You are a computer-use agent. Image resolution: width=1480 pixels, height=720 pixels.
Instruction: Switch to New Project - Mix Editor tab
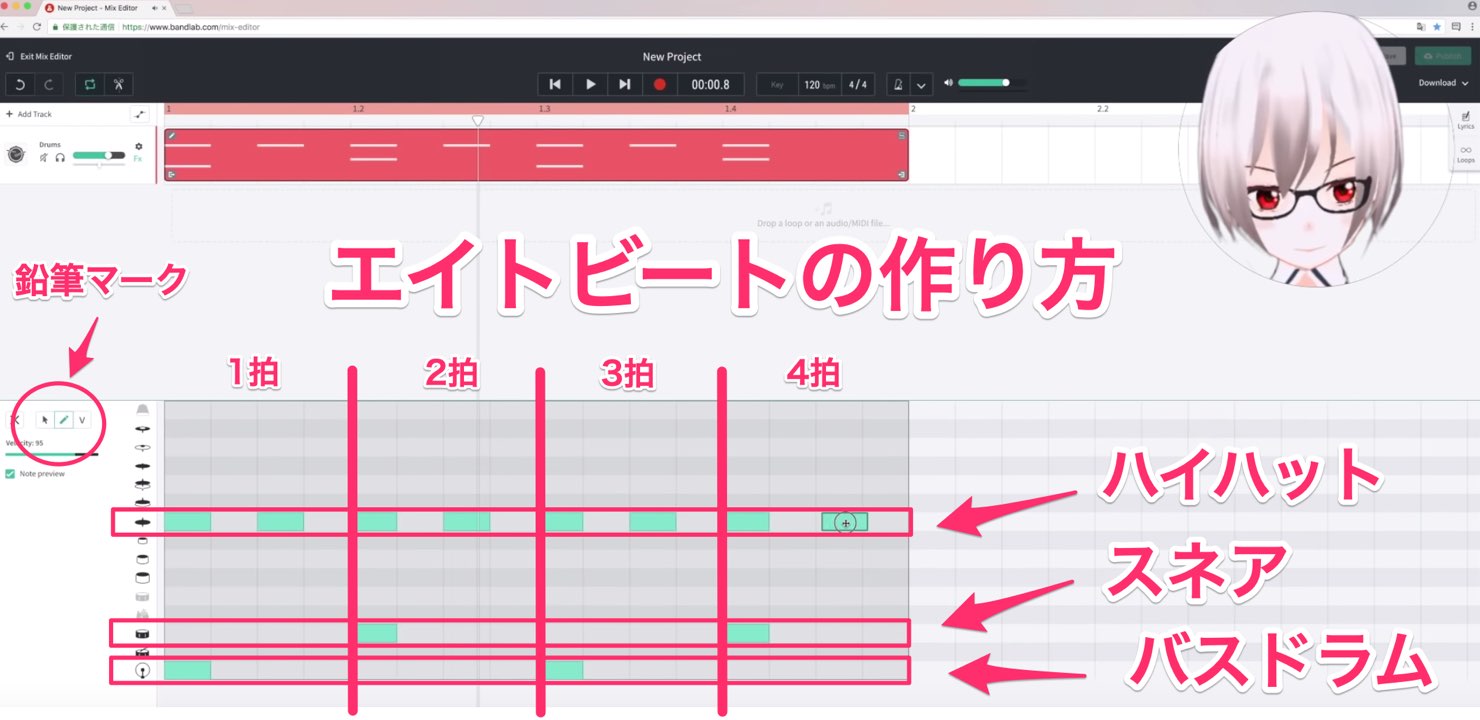(x=105, y=7)
